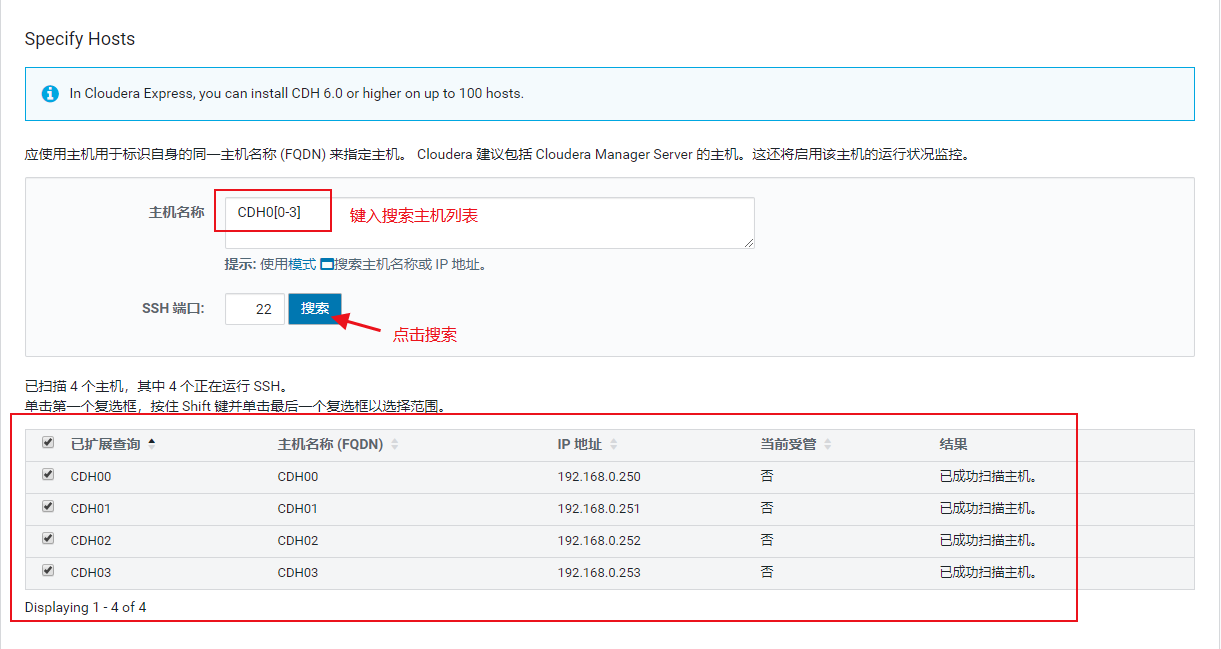Sort by 主机名称 (FQDN) column
Viewport: 1221px width, 649px height.
tap(338, 444)
